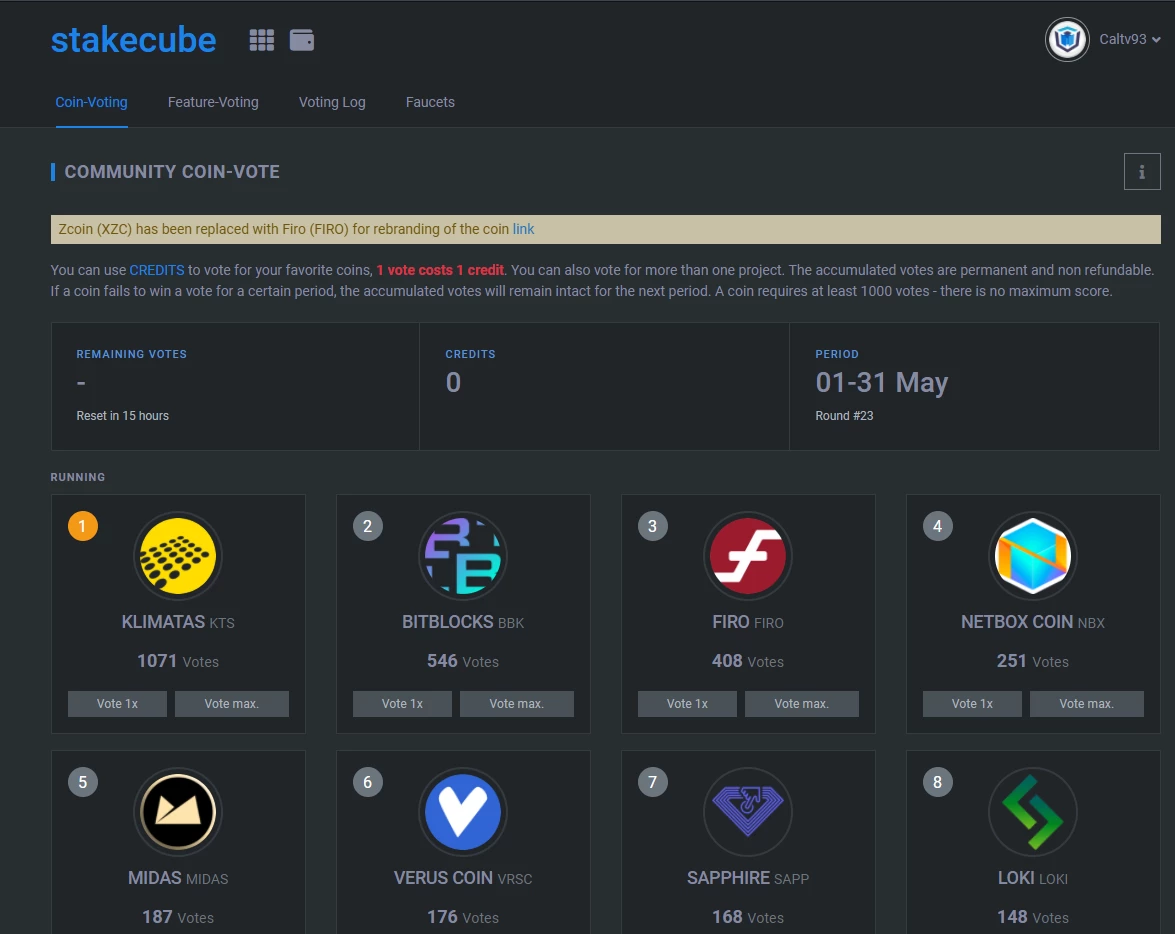Vote 1x for Firo
1175x934 pixels.
pyautogui.click(x=687, y=704)
